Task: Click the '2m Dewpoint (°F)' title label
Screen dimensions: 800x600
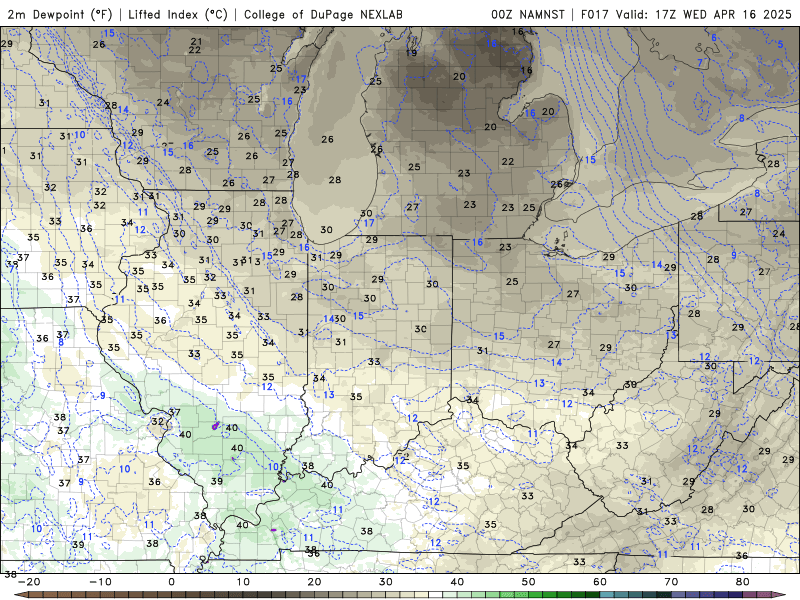Action: (x=59, y=14)
